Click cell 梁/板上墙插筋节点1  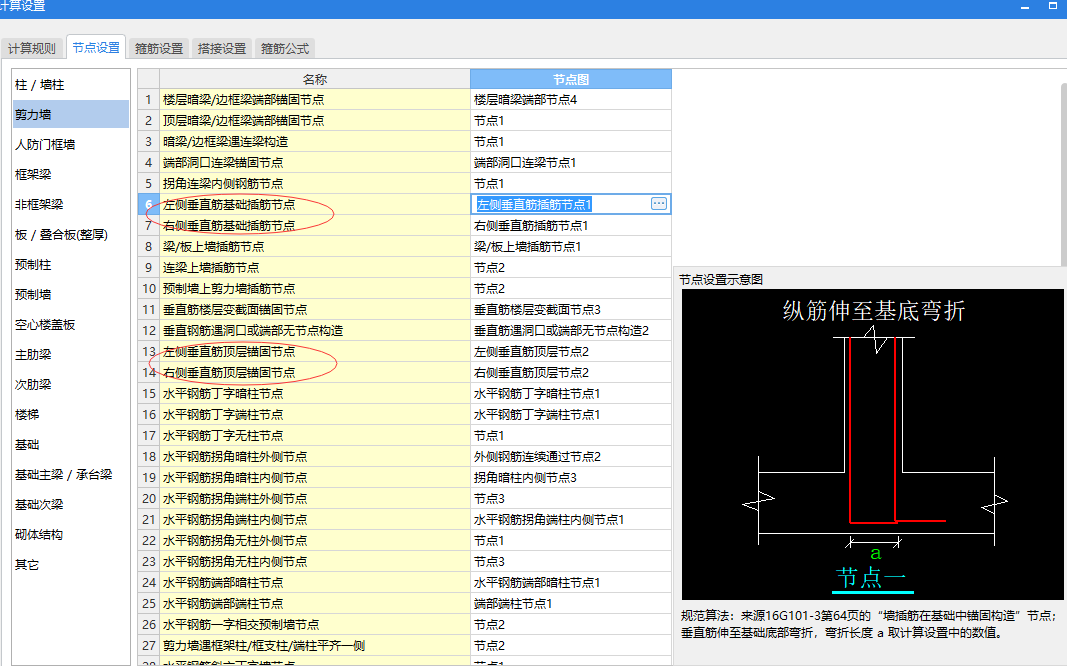(571, 246)
